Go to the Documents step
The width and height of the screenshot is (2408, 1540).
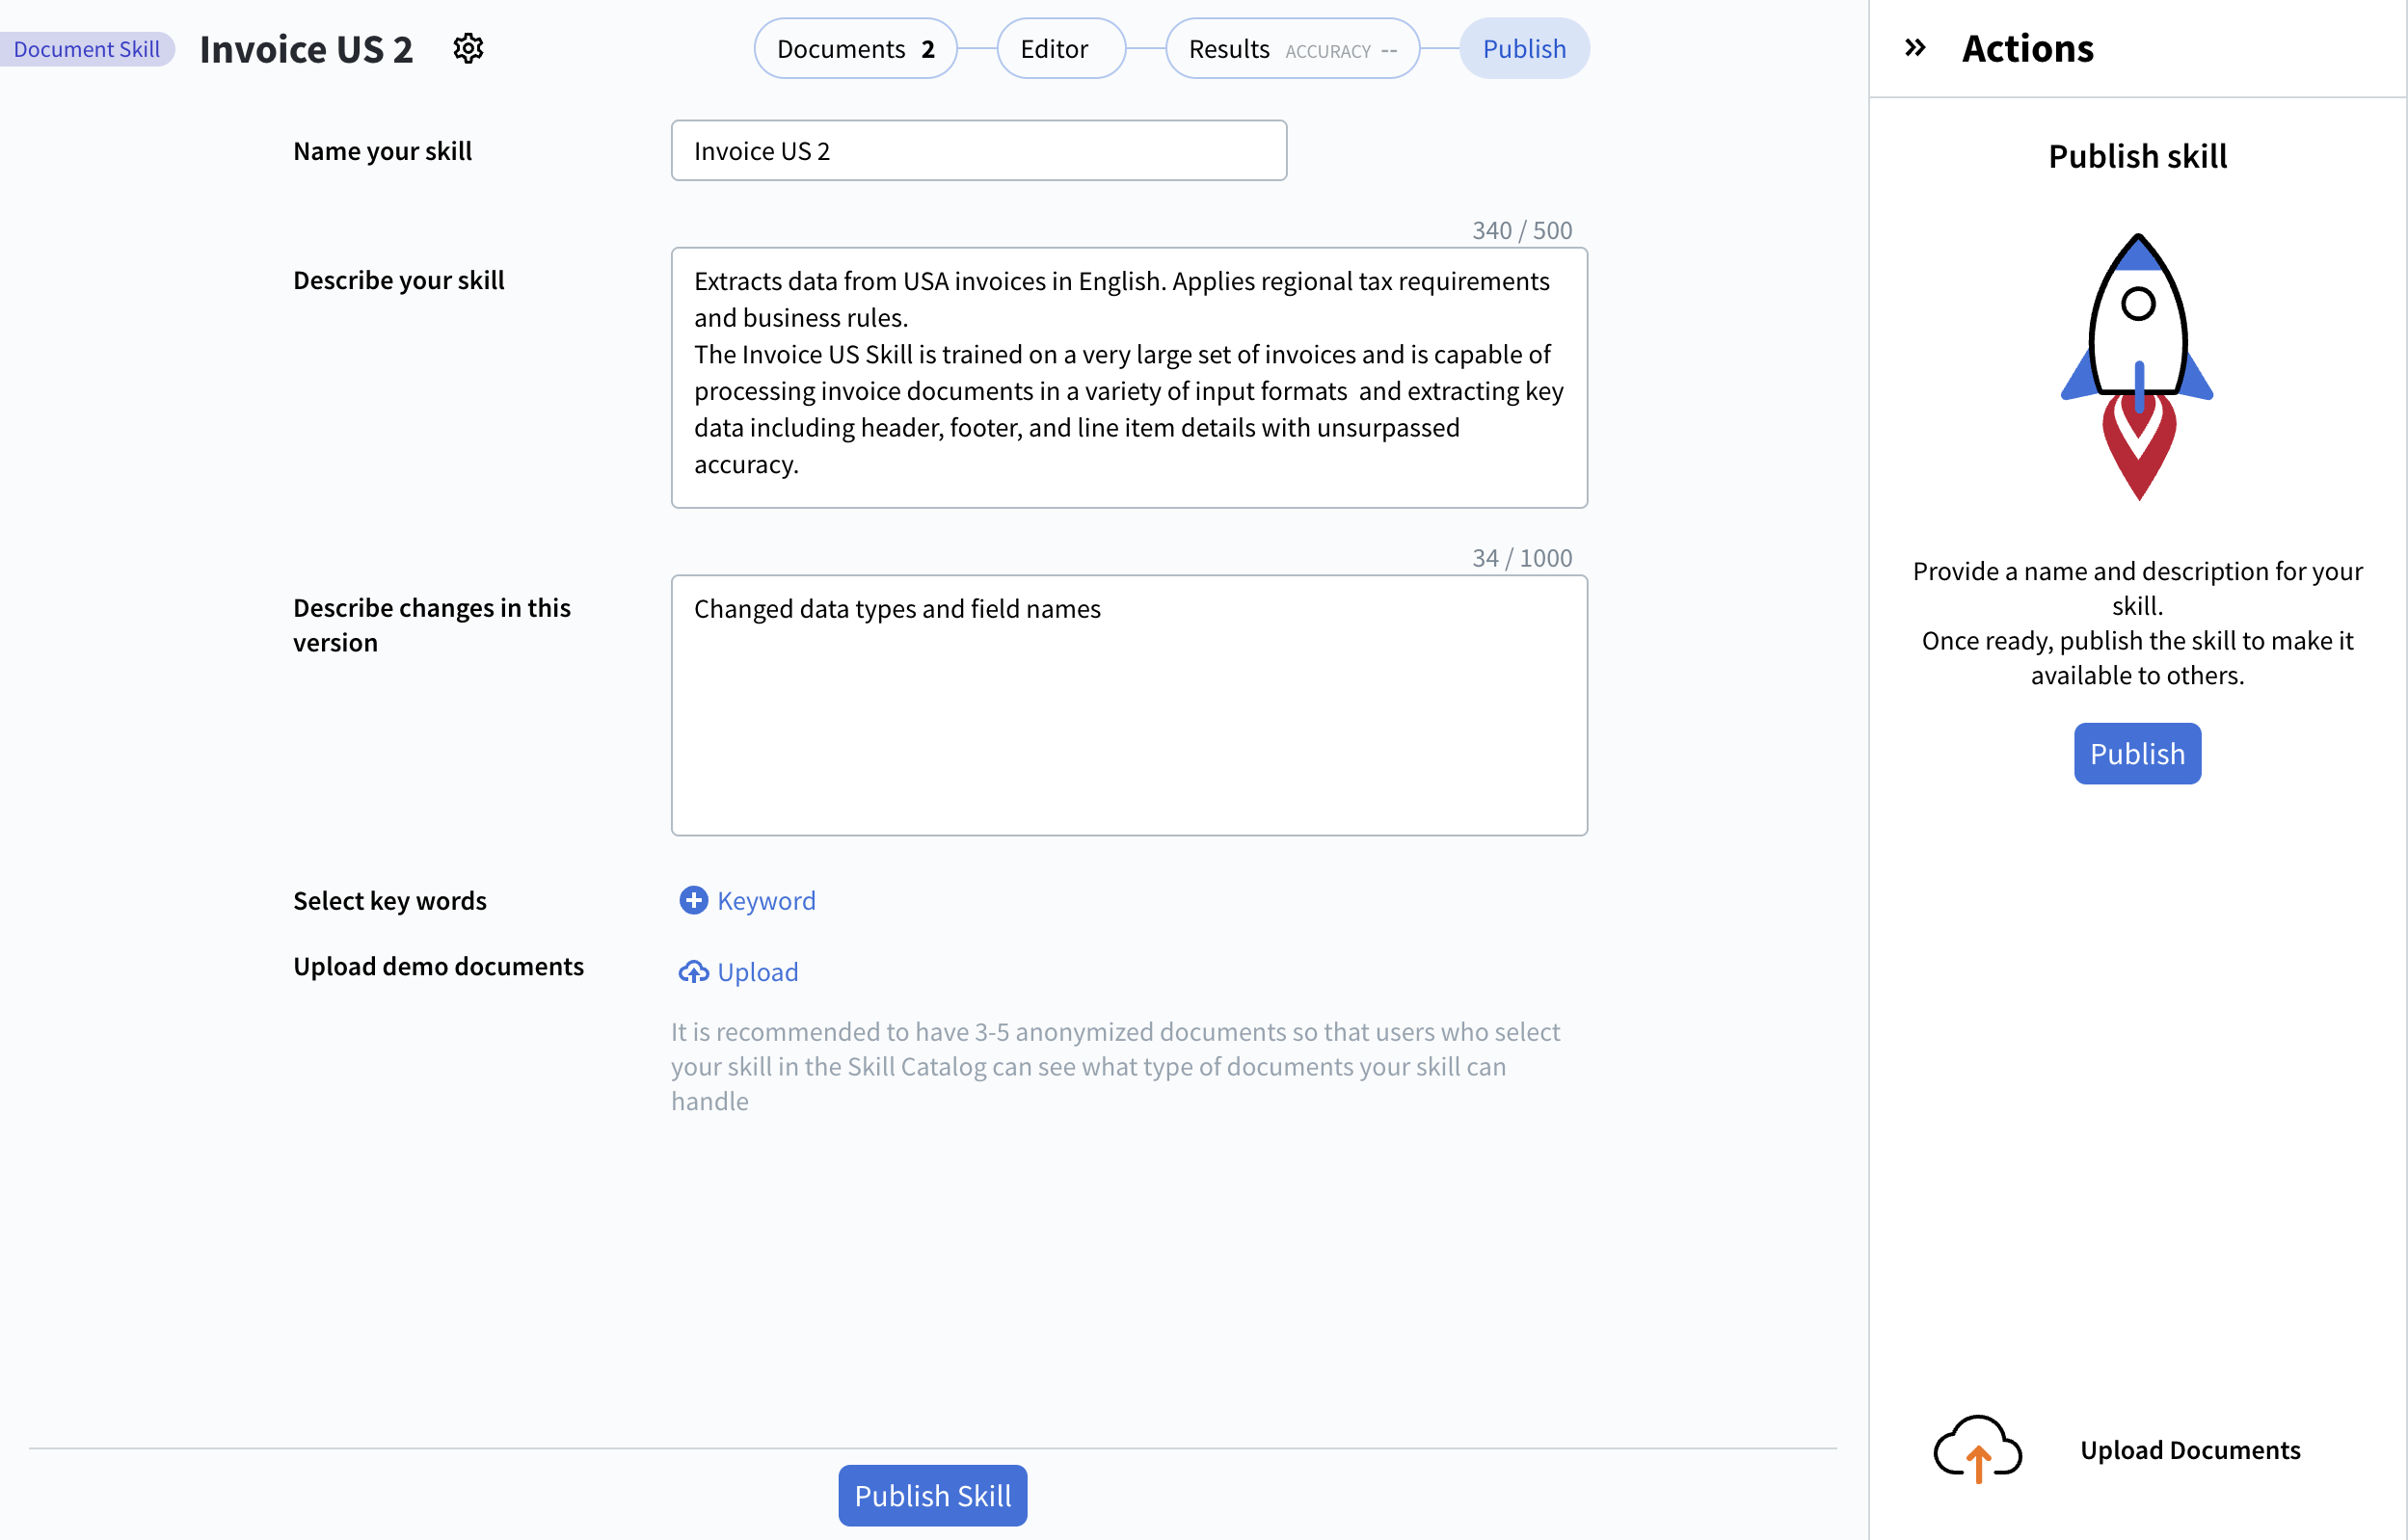855,48
